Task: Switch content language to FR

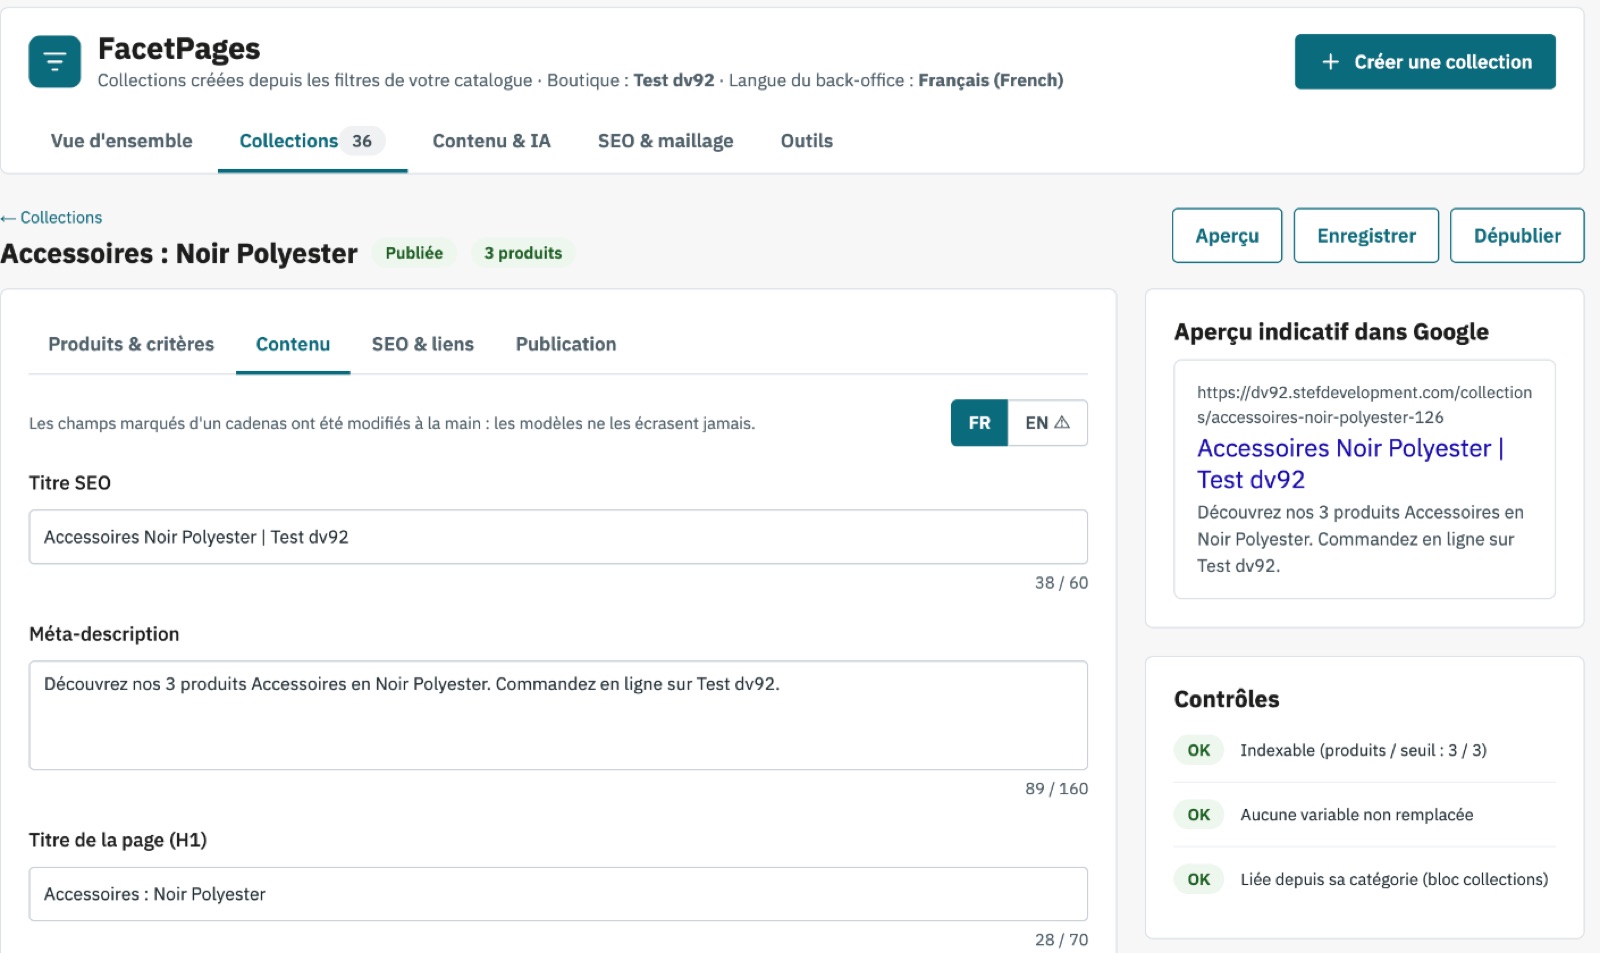Action: [979, 423]
